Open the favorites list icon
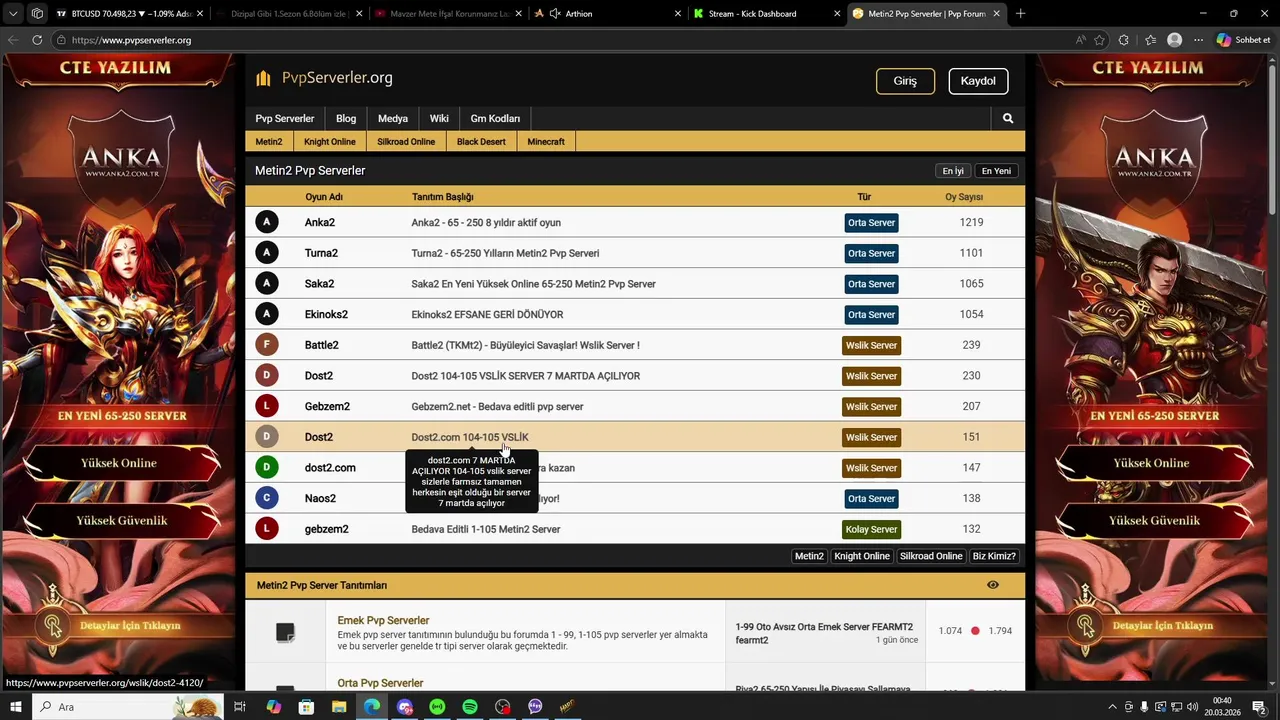This screenshot has height=720, width=1280. (1149, 40)
